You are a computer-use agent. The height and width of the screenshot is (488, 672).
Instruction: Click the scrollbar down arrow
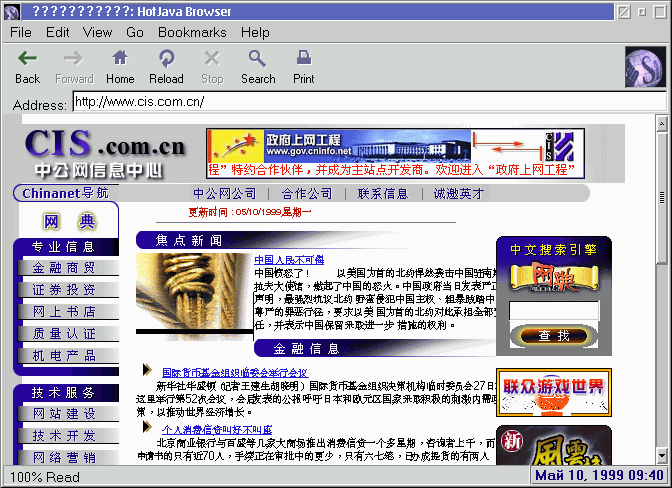[x=662, y=455]
